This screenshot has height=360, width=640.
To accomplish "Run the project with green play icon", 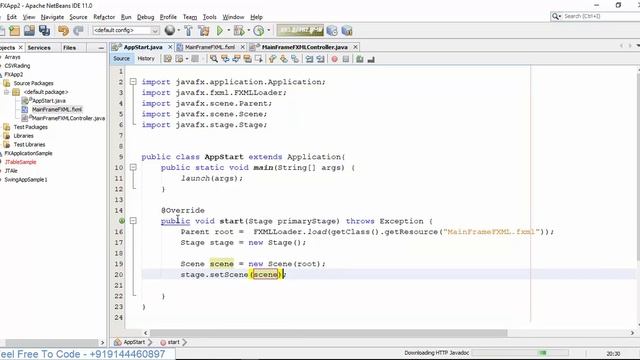I will (x=220, y=31).
